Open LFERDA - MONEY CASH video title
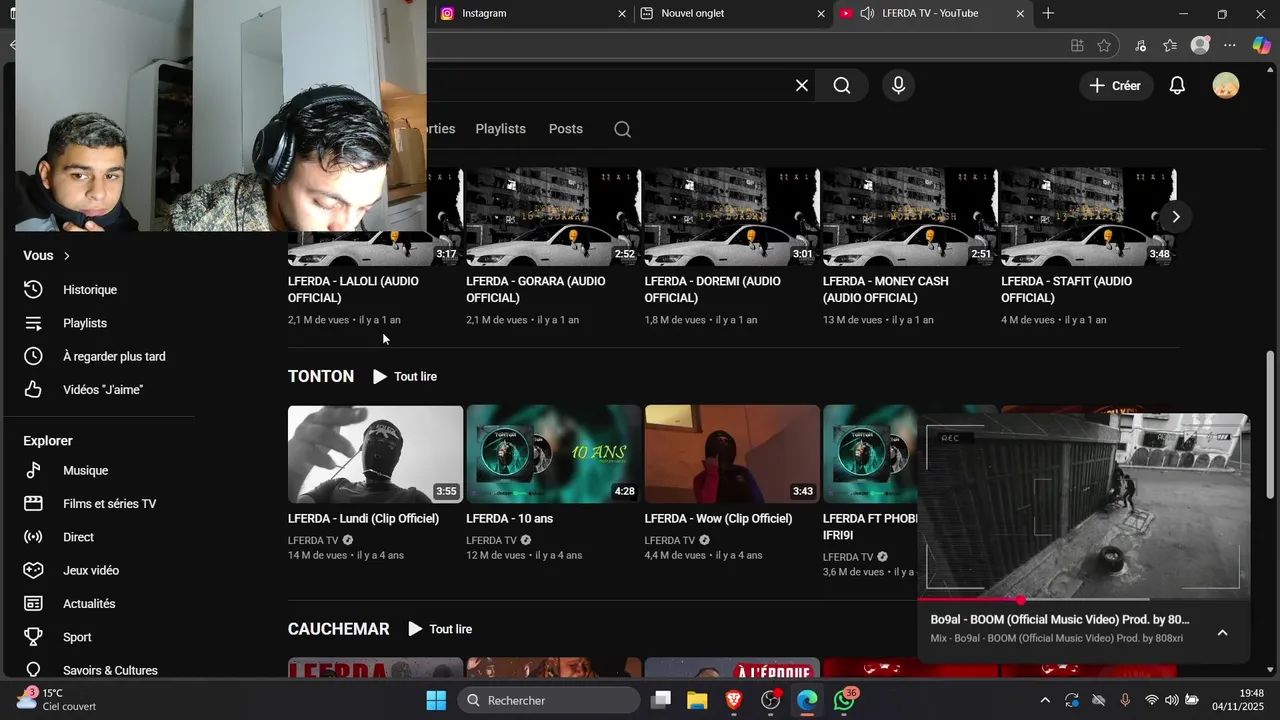This screenshot has height=720, width=1280. [886, 290]
